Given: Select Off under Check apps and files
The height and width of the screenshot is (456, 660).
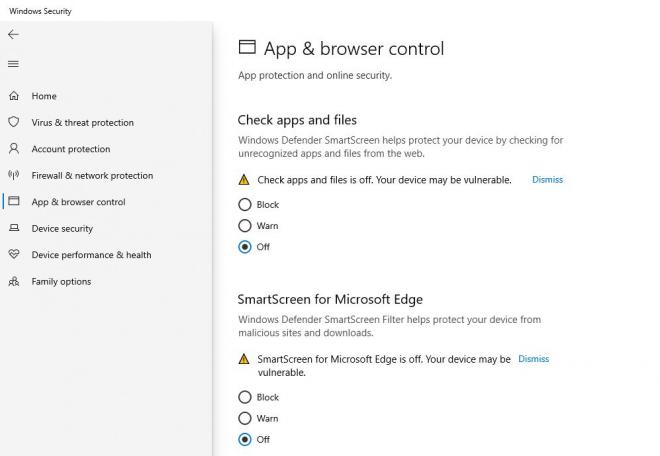Looking at the screenshot, I should click(x=245, y=247).
